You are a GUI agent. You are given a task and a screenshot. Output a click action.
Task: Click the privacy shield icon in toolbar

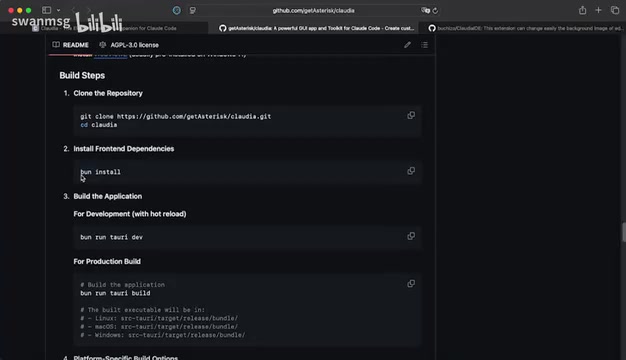(176, 10)
